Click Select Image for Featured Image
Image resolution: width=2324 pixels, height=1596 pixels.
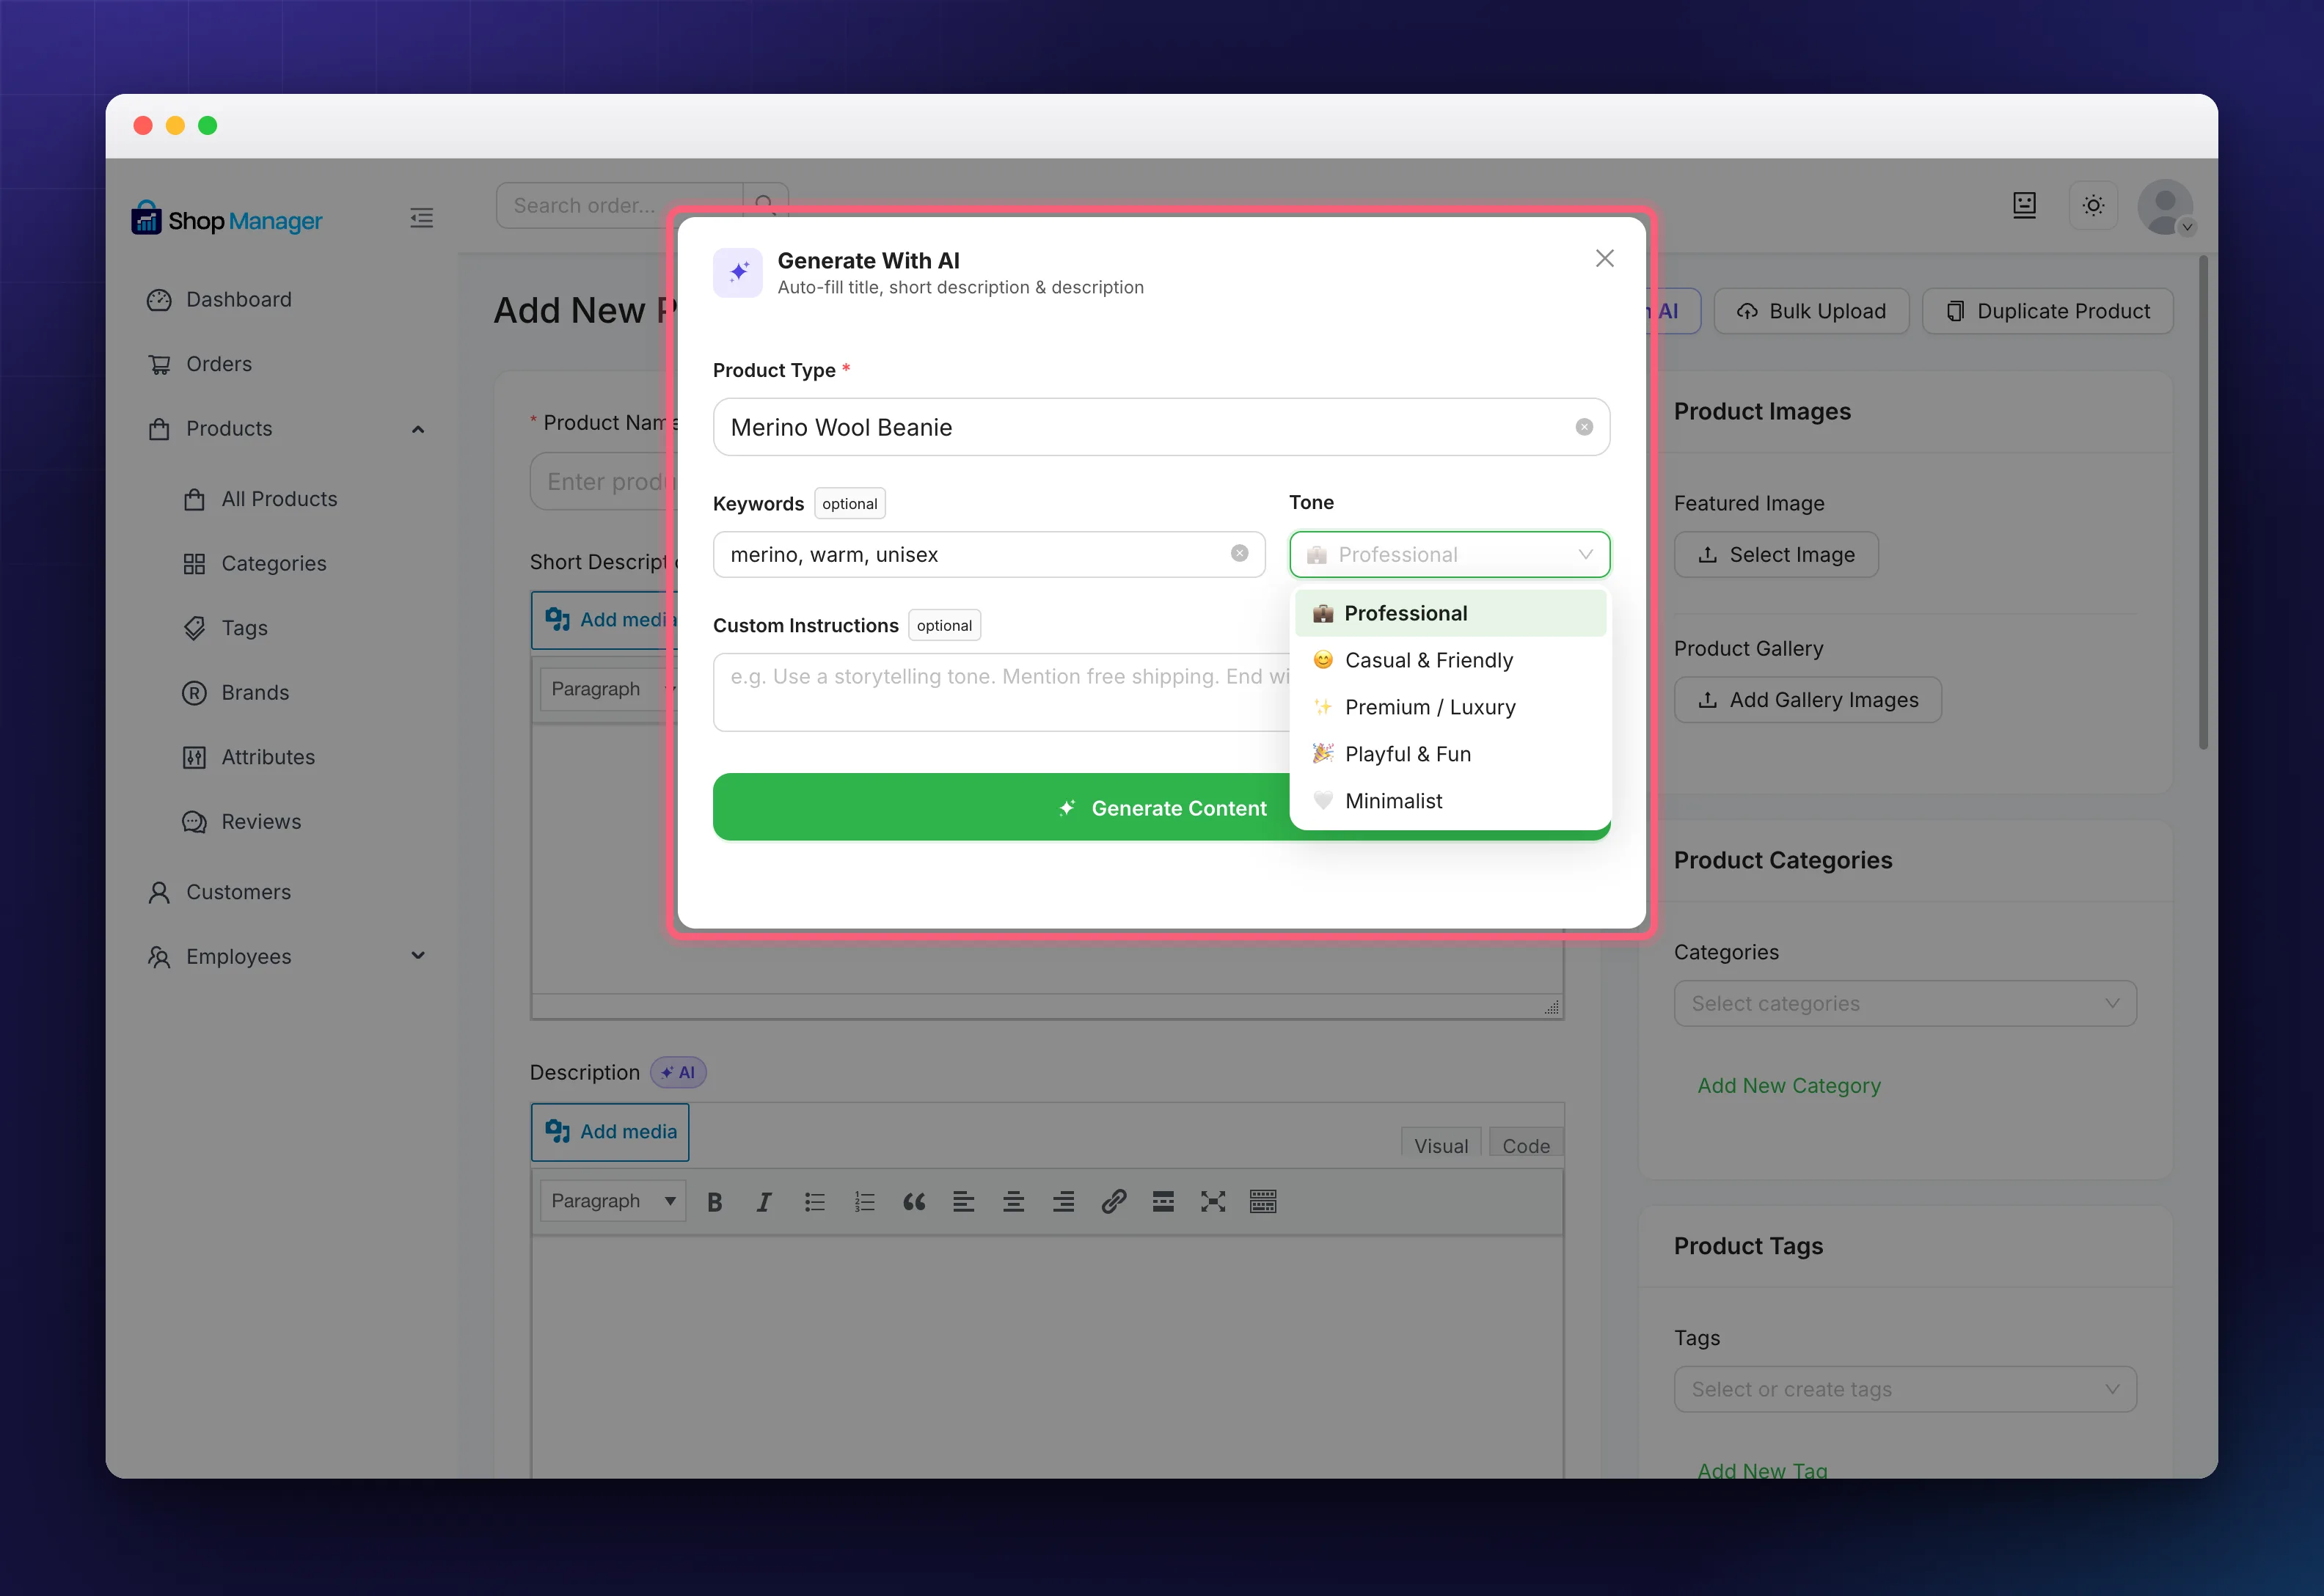point(1776,554)
